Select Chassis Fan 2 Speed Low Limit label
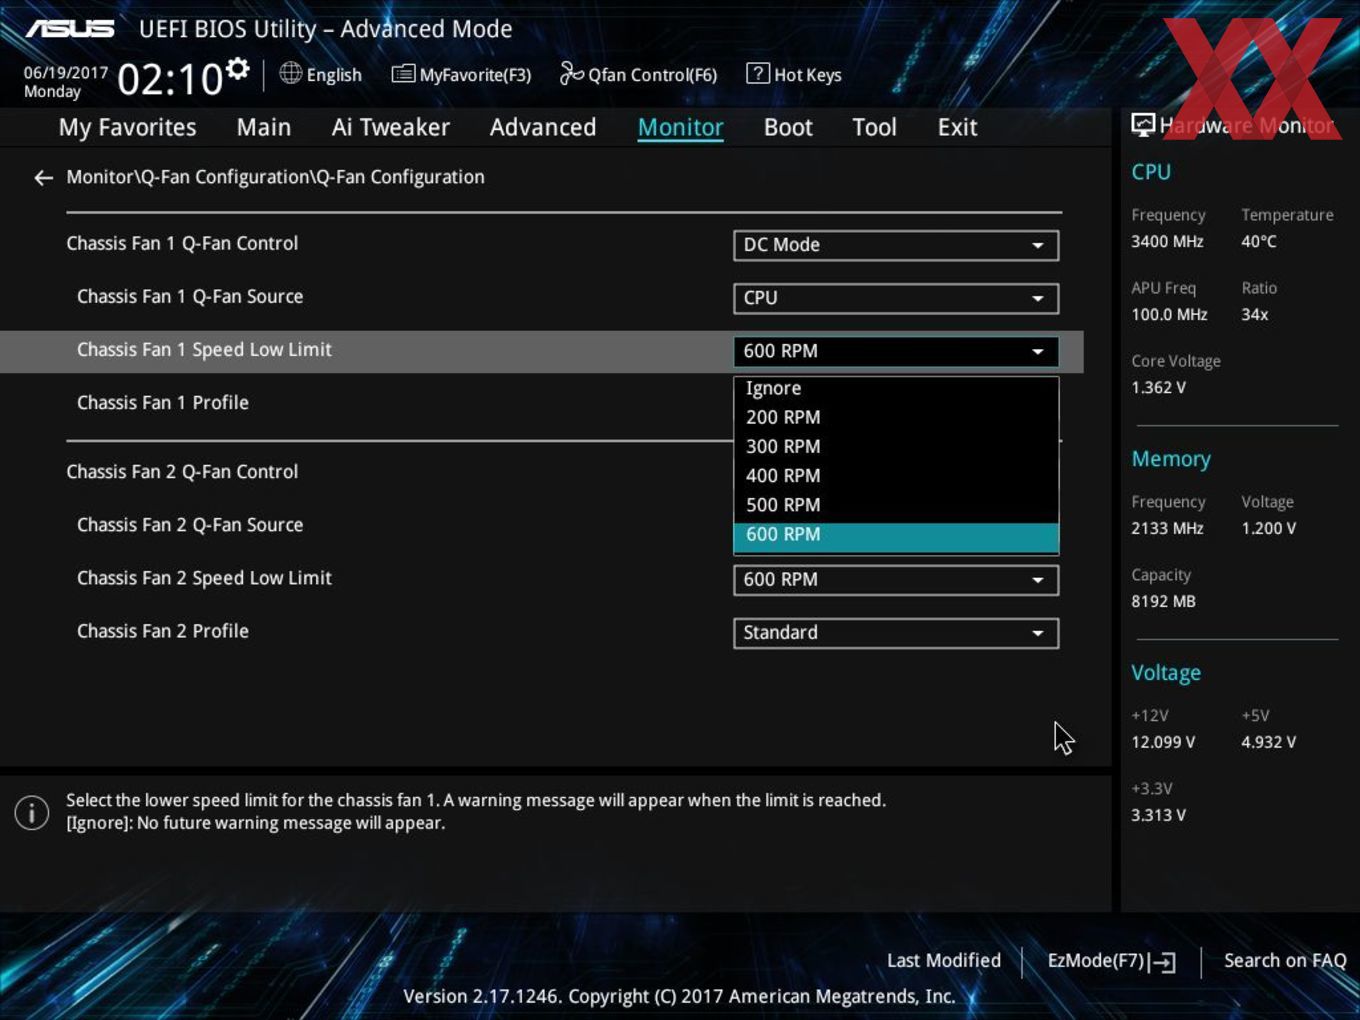The height and width of the screenshot is (1020, 1360). 204,578
